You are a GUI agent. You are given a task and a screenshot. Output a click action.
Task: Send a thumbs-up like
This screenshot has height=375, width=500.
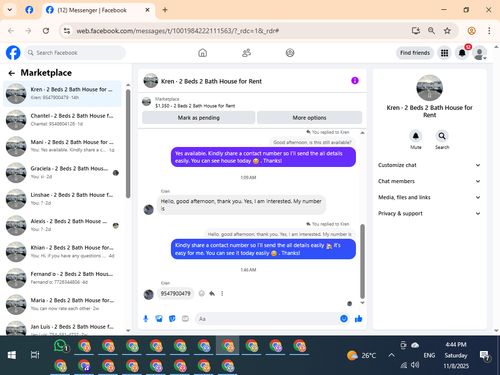pyautogui.click(x=358, y=319)
